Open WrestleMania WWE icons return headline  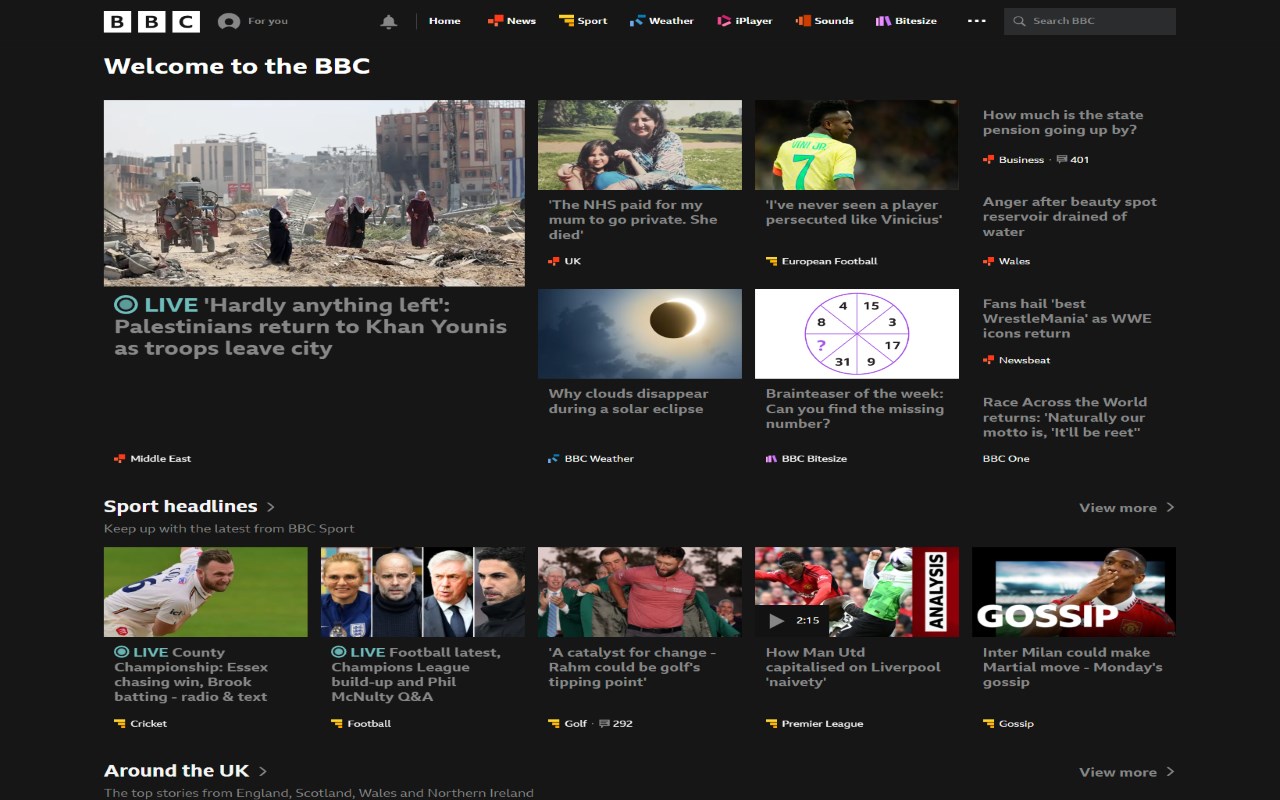click(x=1067, y=318)
